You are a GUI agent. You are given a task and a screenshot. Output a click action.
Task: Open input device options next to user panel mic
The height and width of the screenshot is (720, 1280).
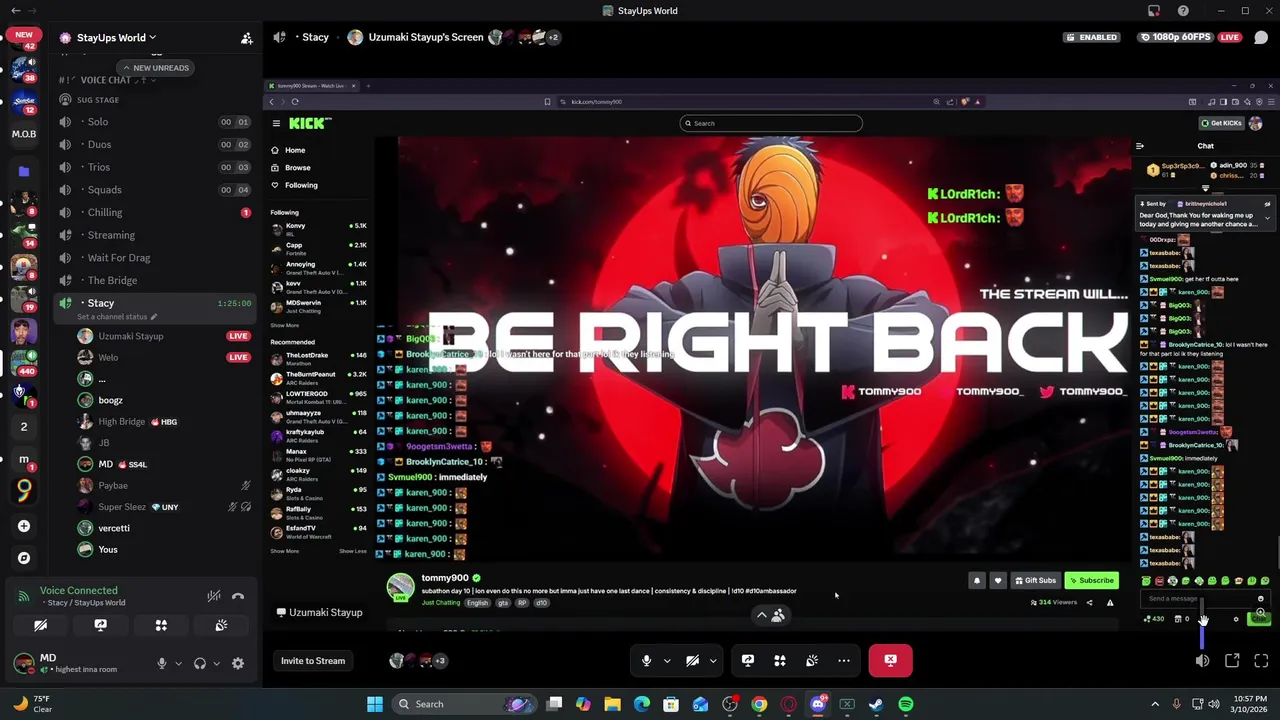[178, 663]
